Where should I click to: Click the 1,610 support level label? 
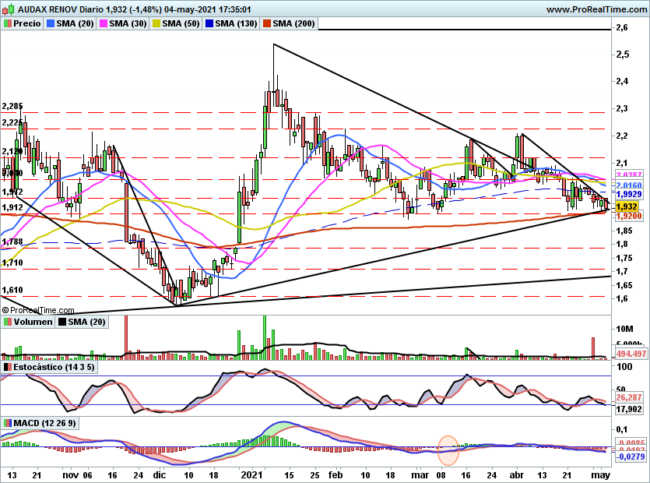[x=12, y=290]
